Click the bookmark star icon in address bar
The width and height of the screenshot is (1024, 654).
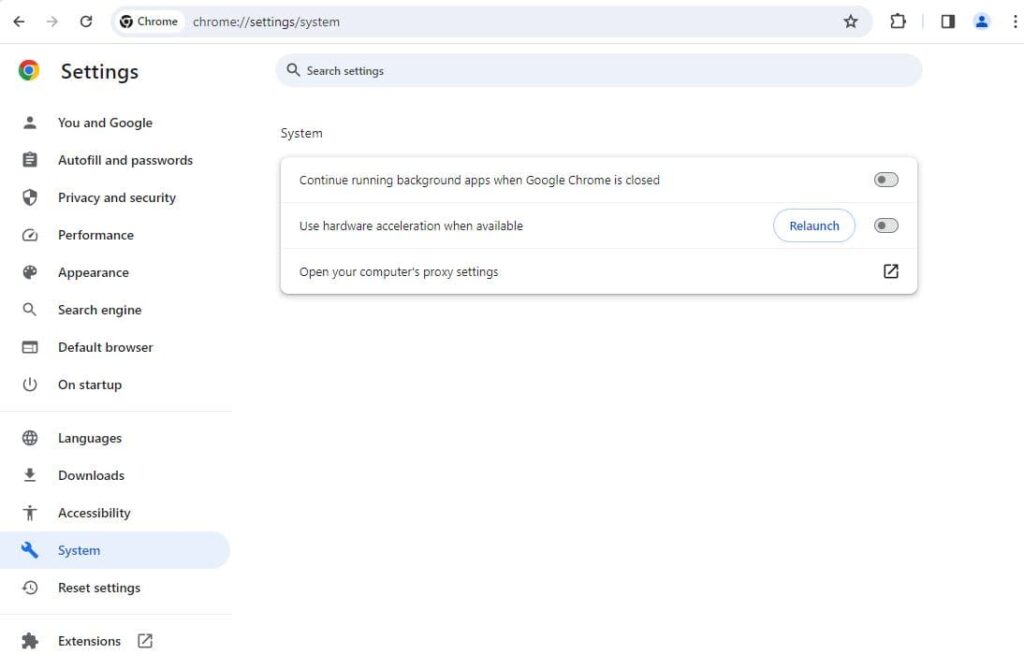click(x=850, y=21)
